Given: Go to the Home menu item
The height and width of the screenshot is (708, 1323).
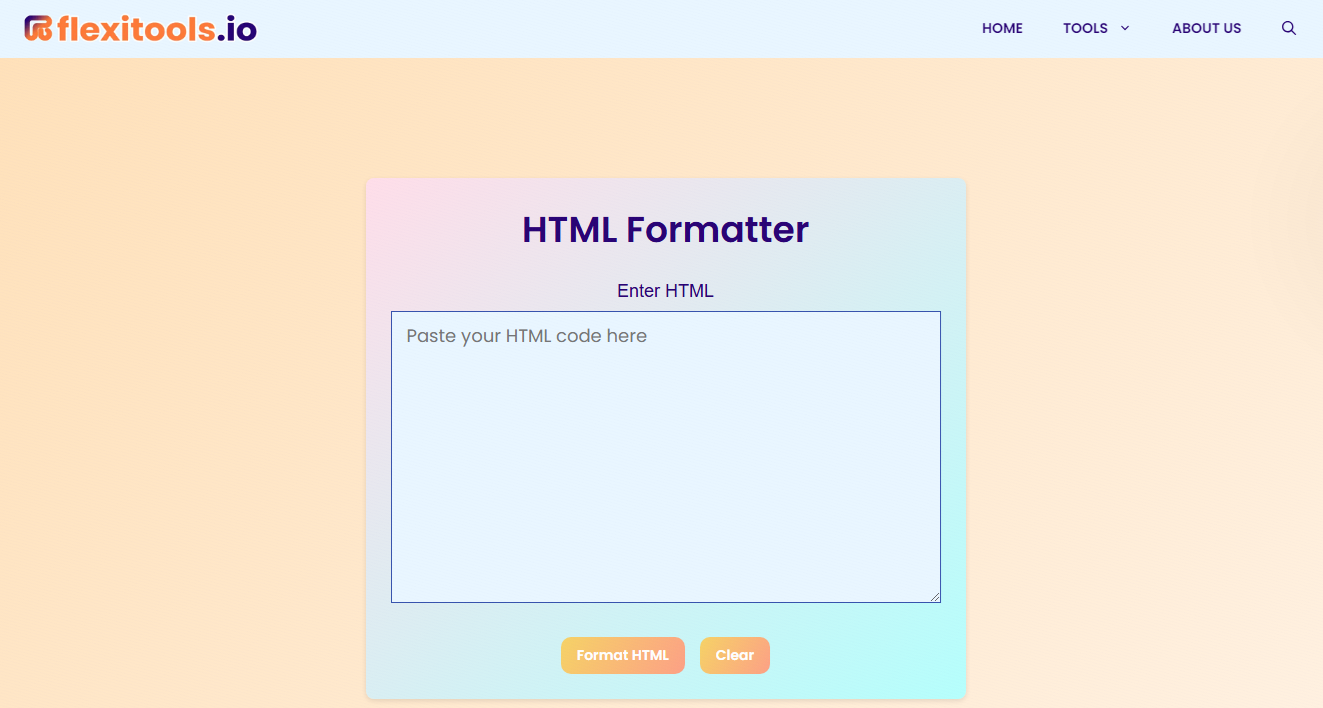Looking at the screenshot, I should pyautogui.click(x=1002, y=28).
